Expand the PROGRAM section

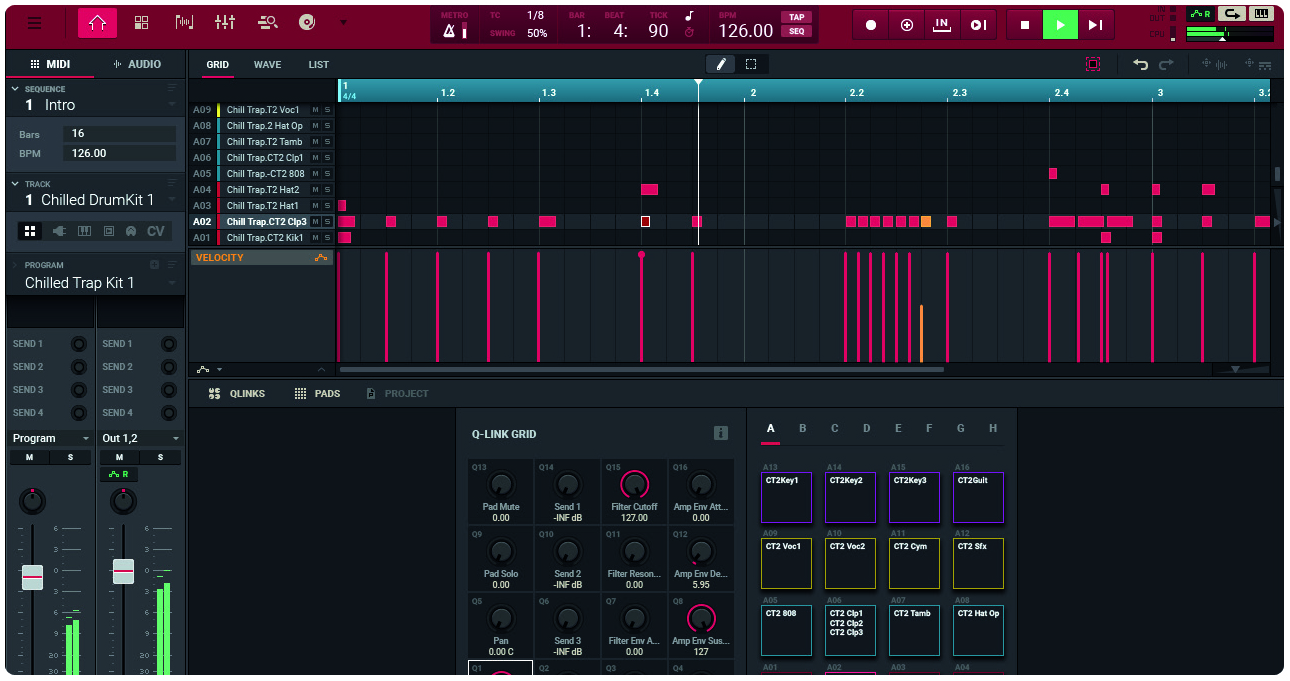16,265
